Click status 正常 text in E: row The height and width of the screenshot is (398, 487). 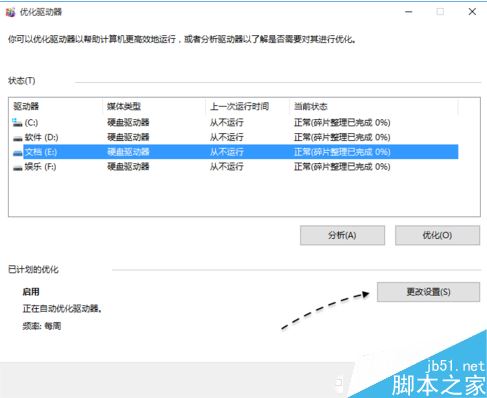[342, 152]
